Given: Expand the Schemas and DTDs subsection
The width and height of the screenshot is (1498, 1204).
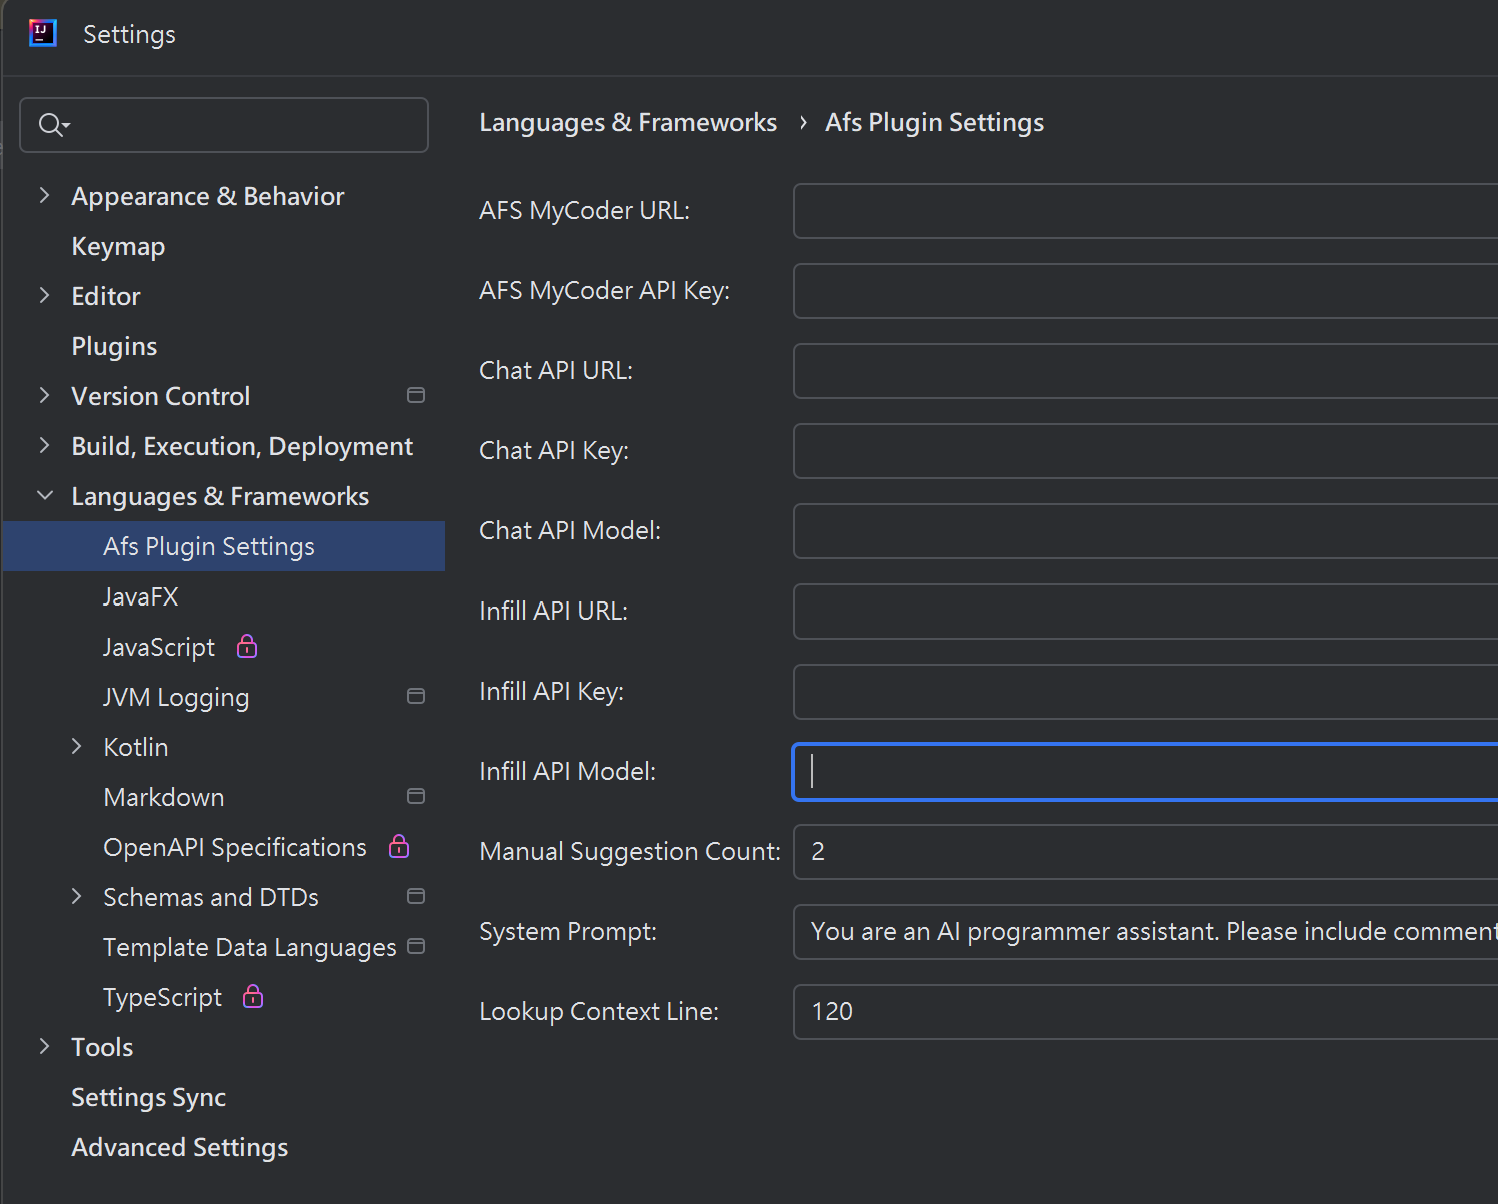Looking at the screenshot, I should click(76, 897).
